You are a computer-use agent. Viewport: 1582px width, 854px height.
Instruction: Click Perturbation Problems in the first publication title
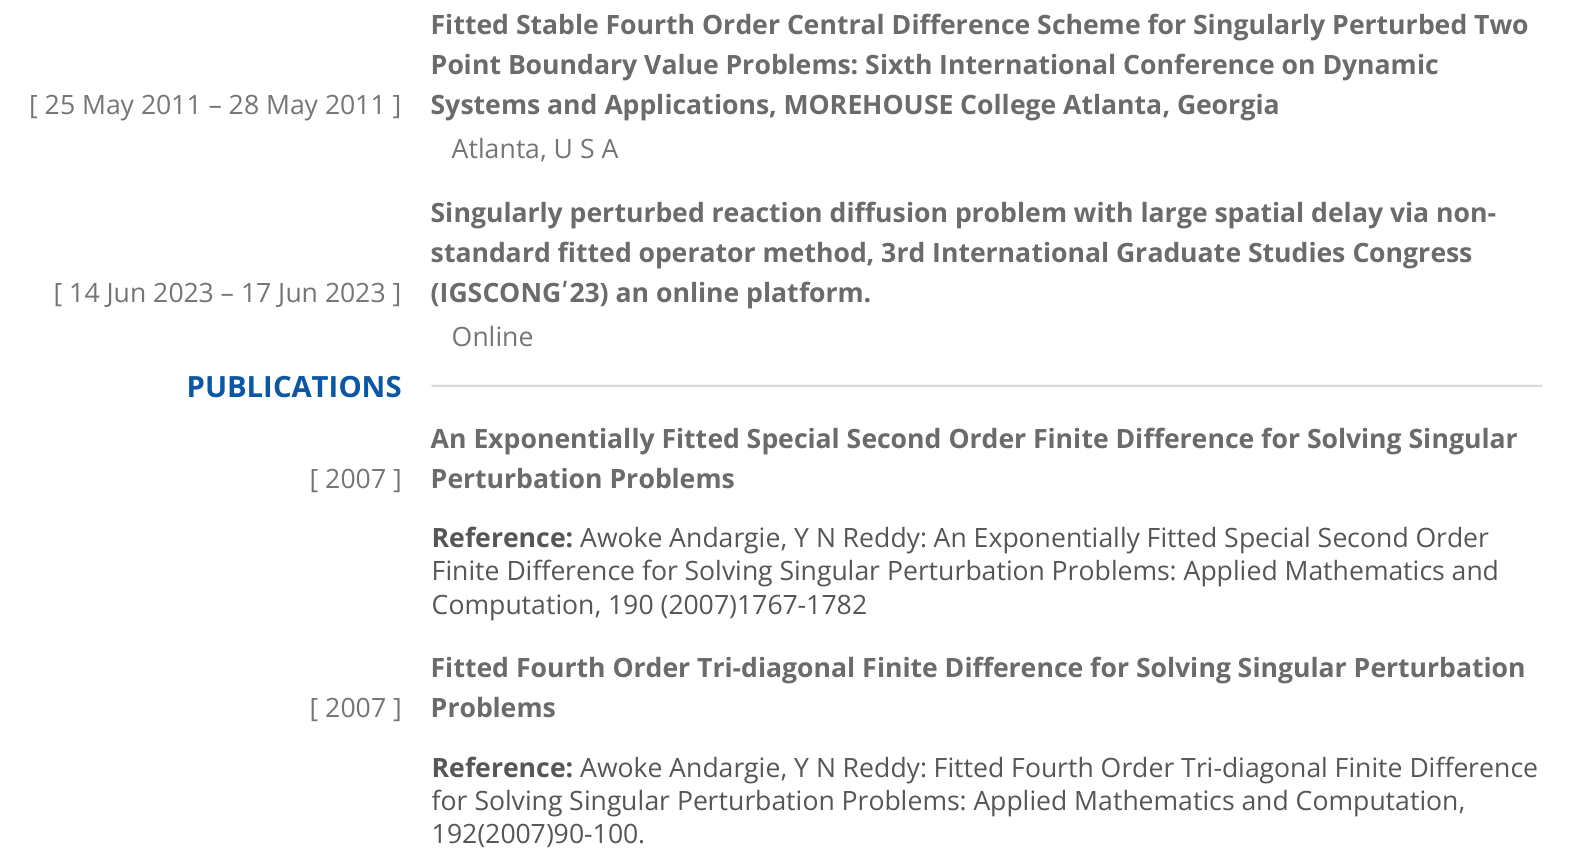point(583,479)
